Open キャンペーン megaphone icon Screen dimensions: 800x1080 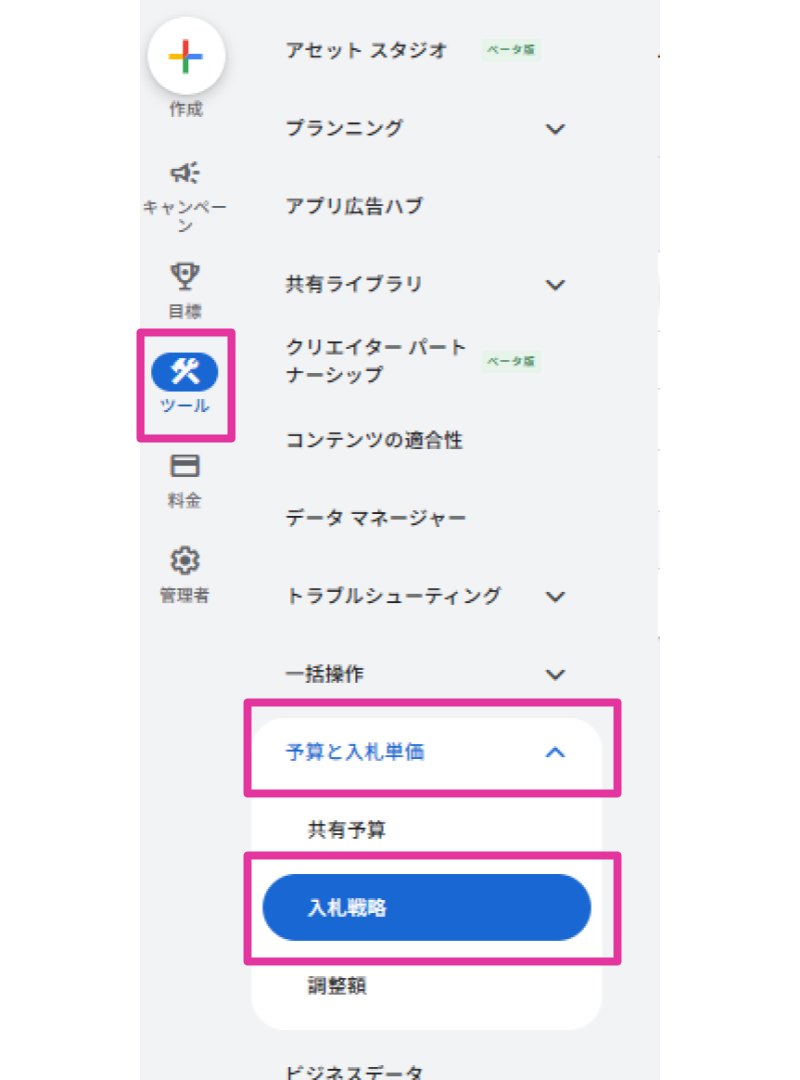[185, 173]
